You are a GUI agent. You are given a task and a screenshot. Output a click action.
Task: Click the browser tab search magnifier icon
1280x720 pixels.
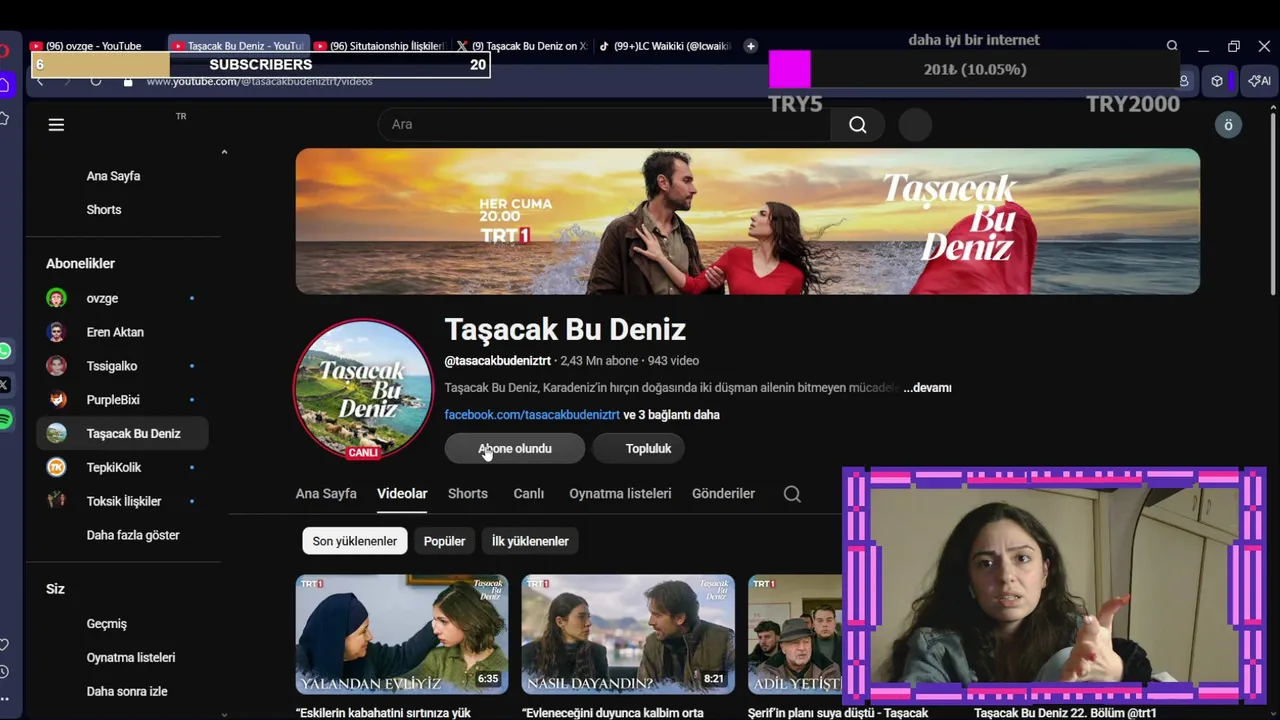pyautogui.click(x=1172, y=46)
